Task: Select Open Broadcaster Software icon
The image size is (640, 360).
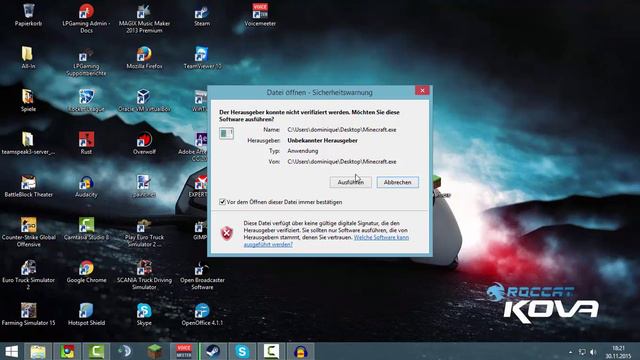Action: tap(202, 275)
